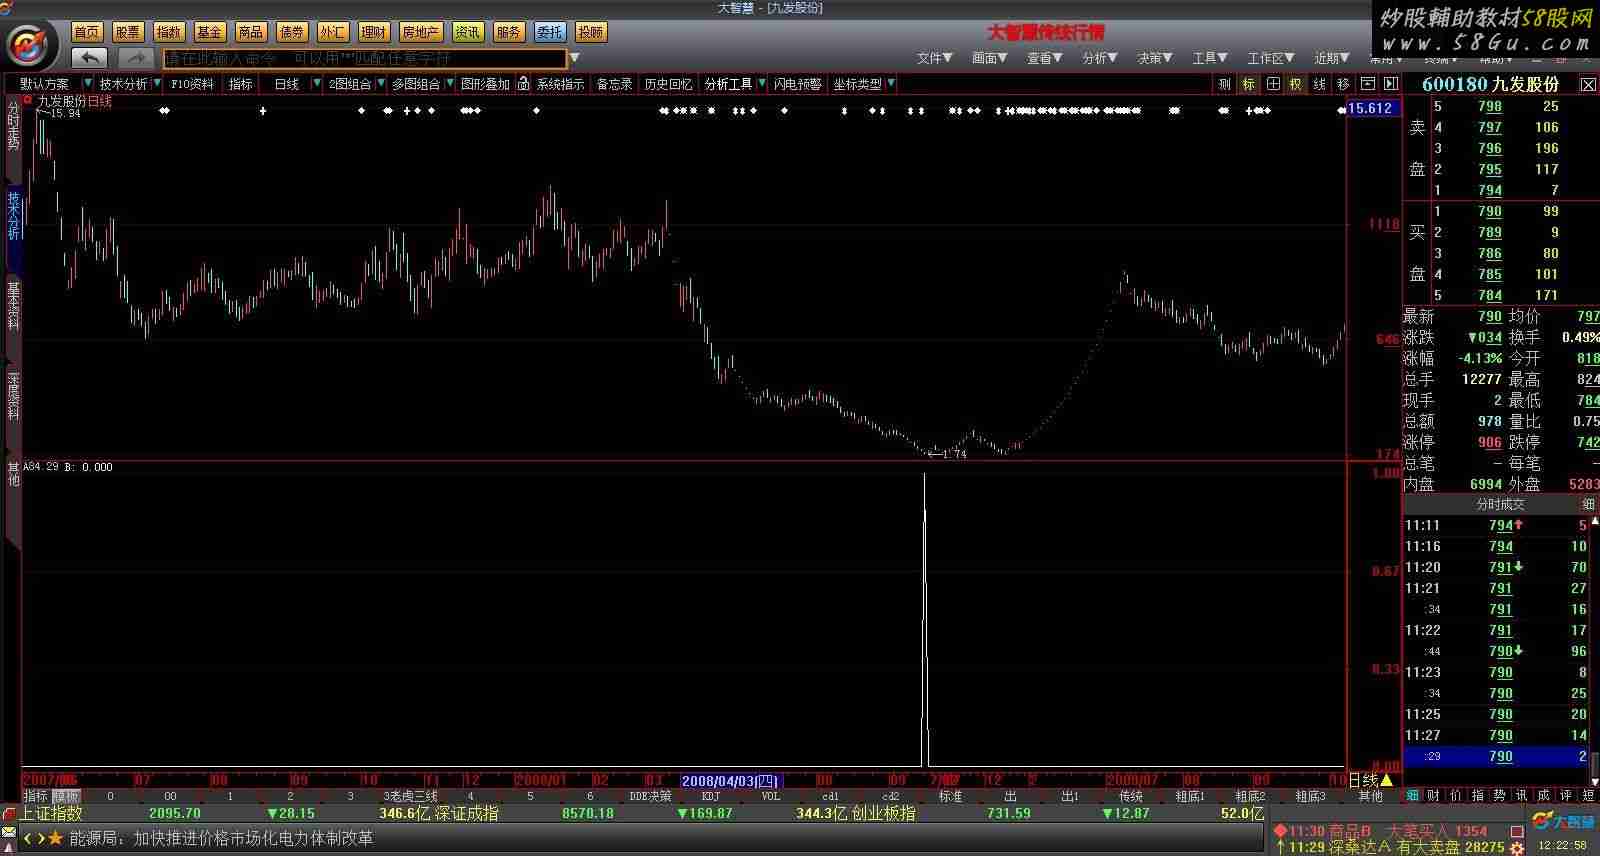Go forward with the right arrow button

tap(135, 58)
